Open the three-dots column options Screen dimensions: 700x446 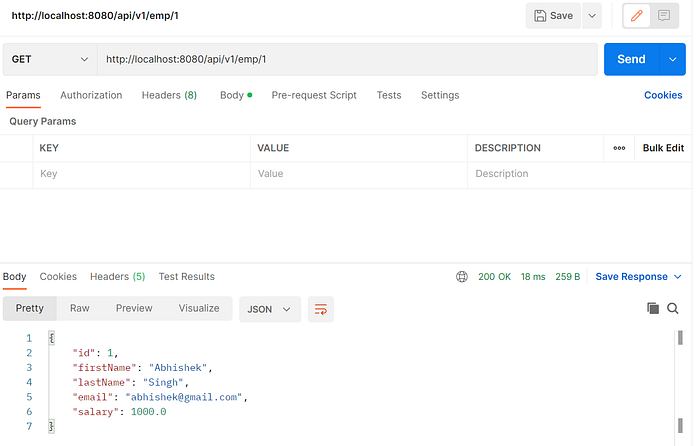coord(619,148)
